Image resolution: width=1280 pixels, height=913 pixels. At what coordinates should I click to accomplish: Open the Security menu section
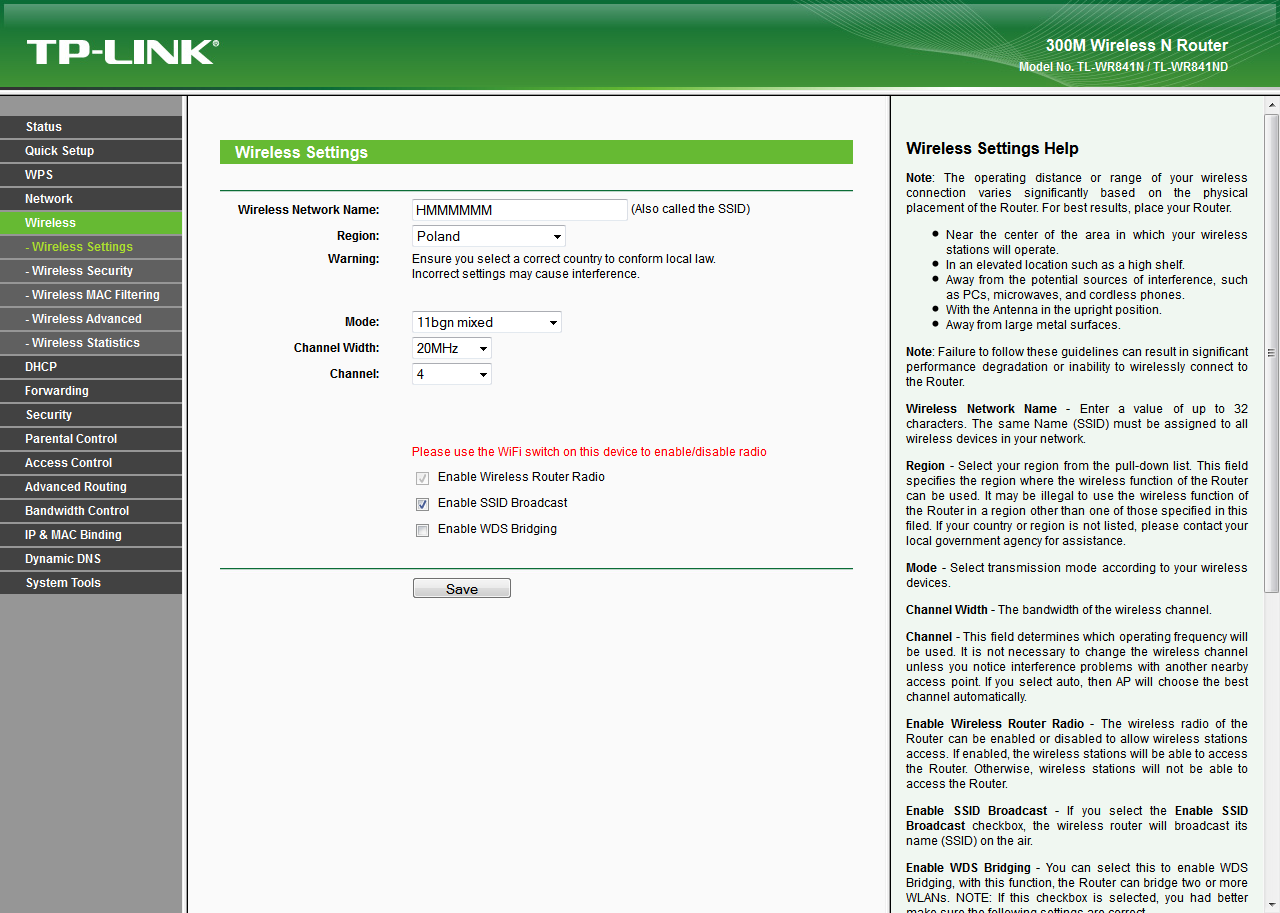pyautogui.click(x=91, y=415)
